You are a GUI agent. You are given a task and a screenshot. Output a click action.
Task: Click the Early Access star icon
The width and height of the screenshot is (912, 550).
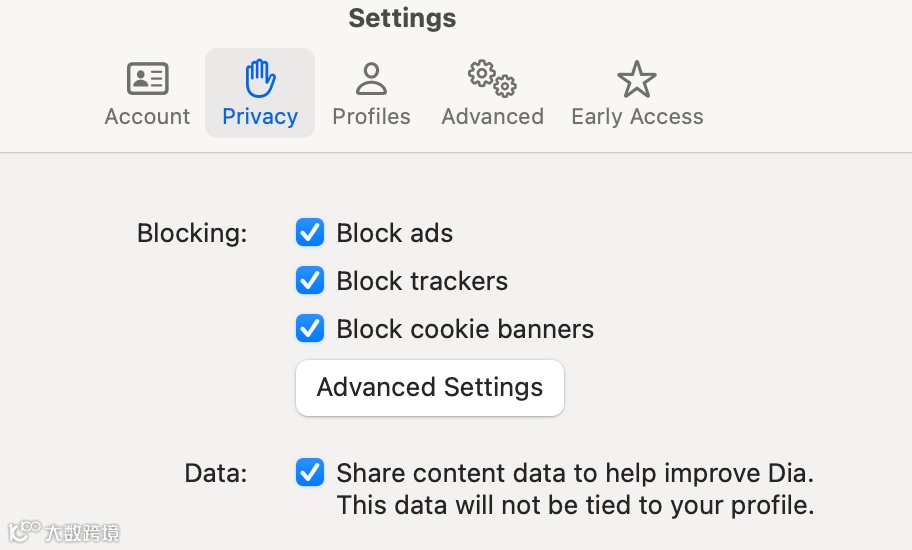[637, 78]
